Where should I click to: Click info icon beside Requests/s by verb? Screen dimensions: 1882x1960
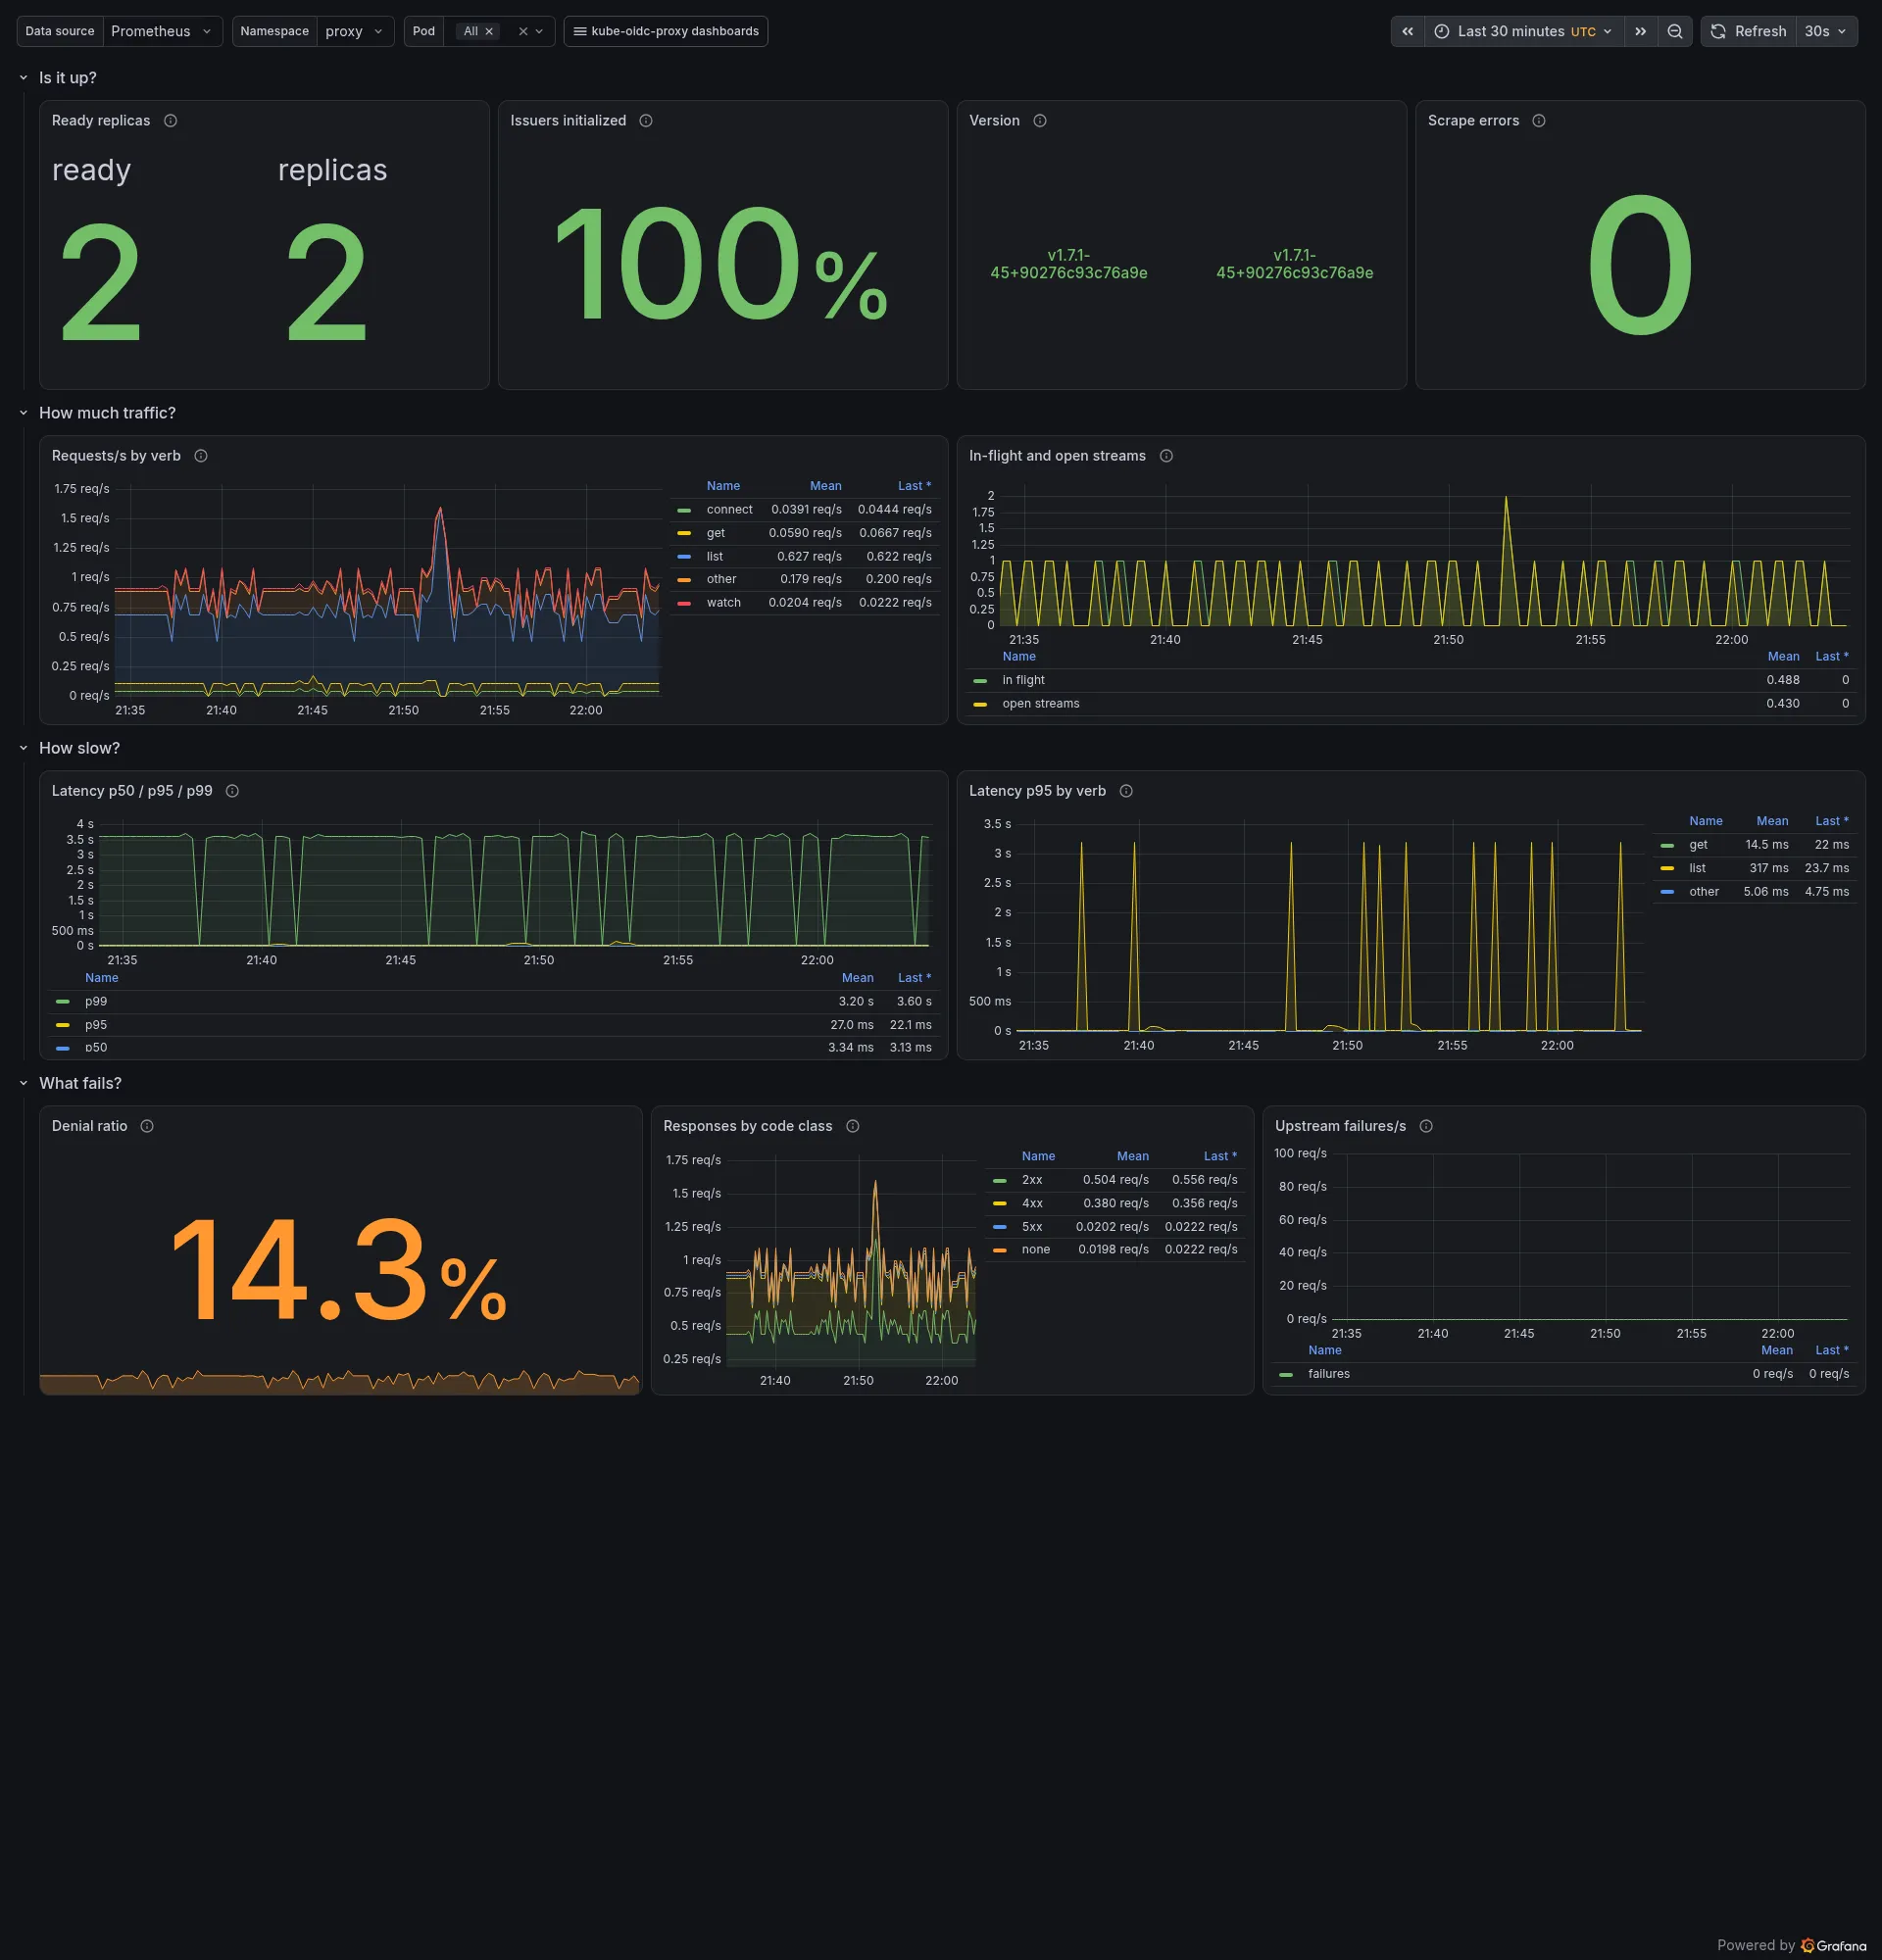pos(201,456)
